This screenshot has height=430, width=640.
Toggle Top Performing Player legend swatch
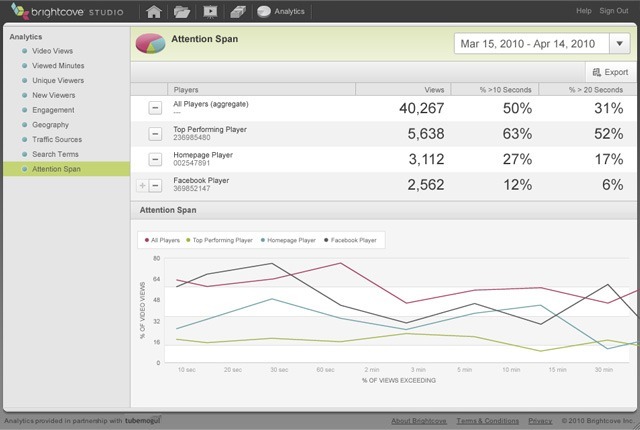click(188, 240)
